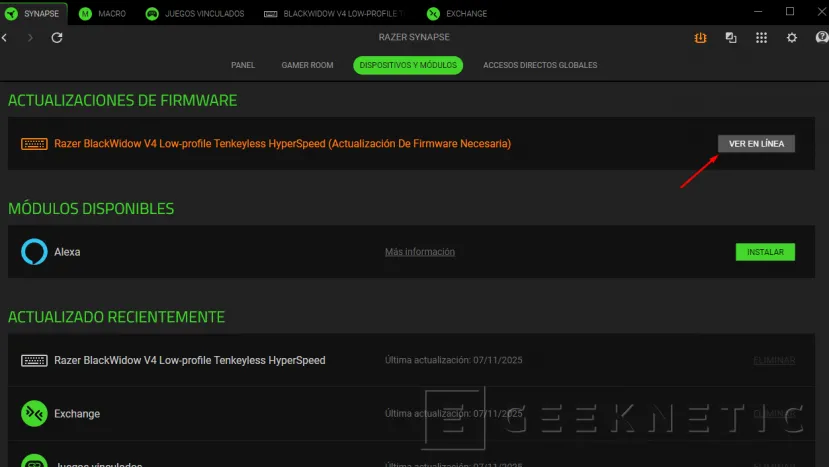Click the white keyboard icon in recently updated
829x467 pixels.
coord(34,361)
